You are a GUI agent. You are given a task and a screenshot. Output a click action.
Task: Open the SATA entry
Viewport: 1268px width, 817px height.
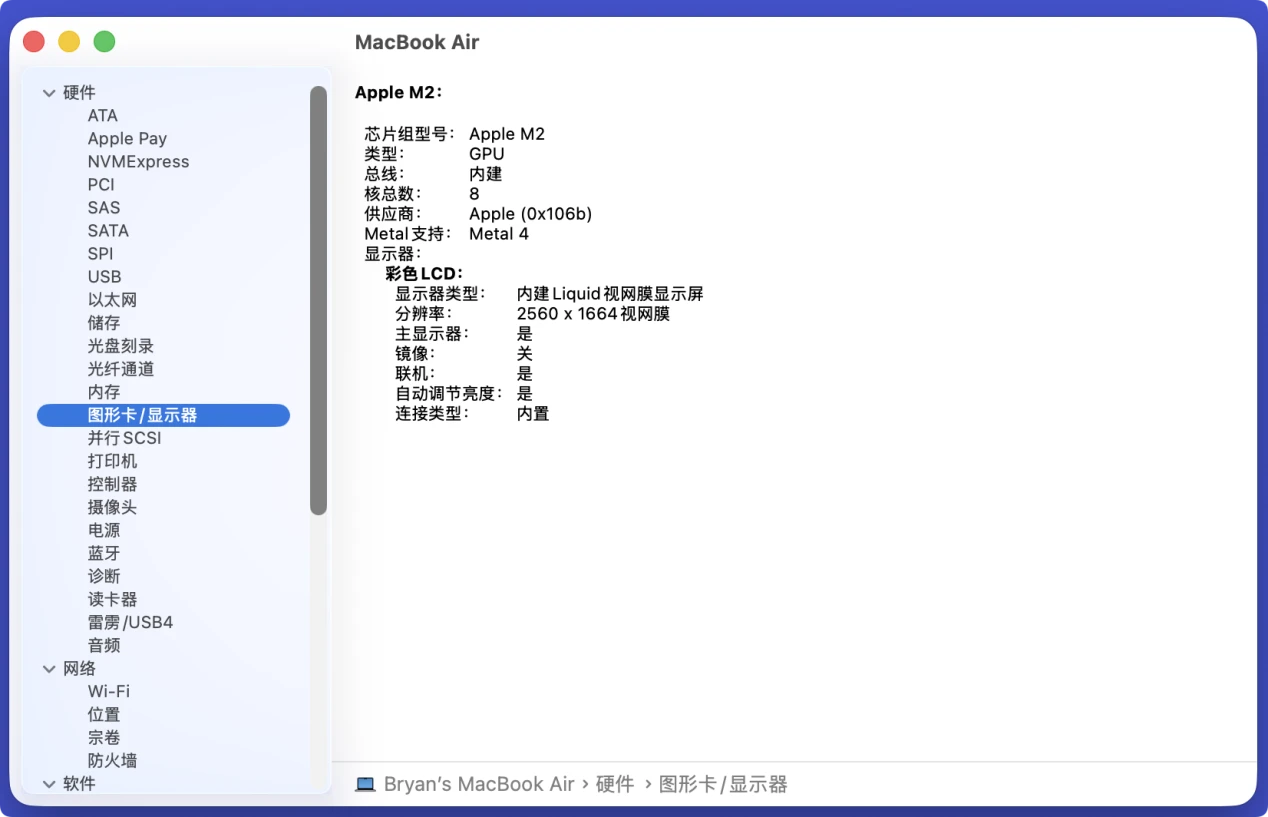click(108, 231)
